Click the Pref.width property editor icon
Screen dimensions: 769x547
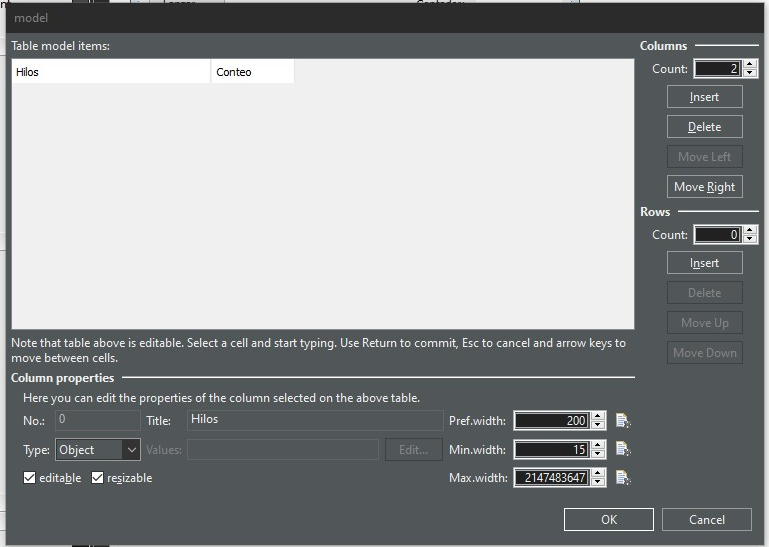(x=623, y=420)
